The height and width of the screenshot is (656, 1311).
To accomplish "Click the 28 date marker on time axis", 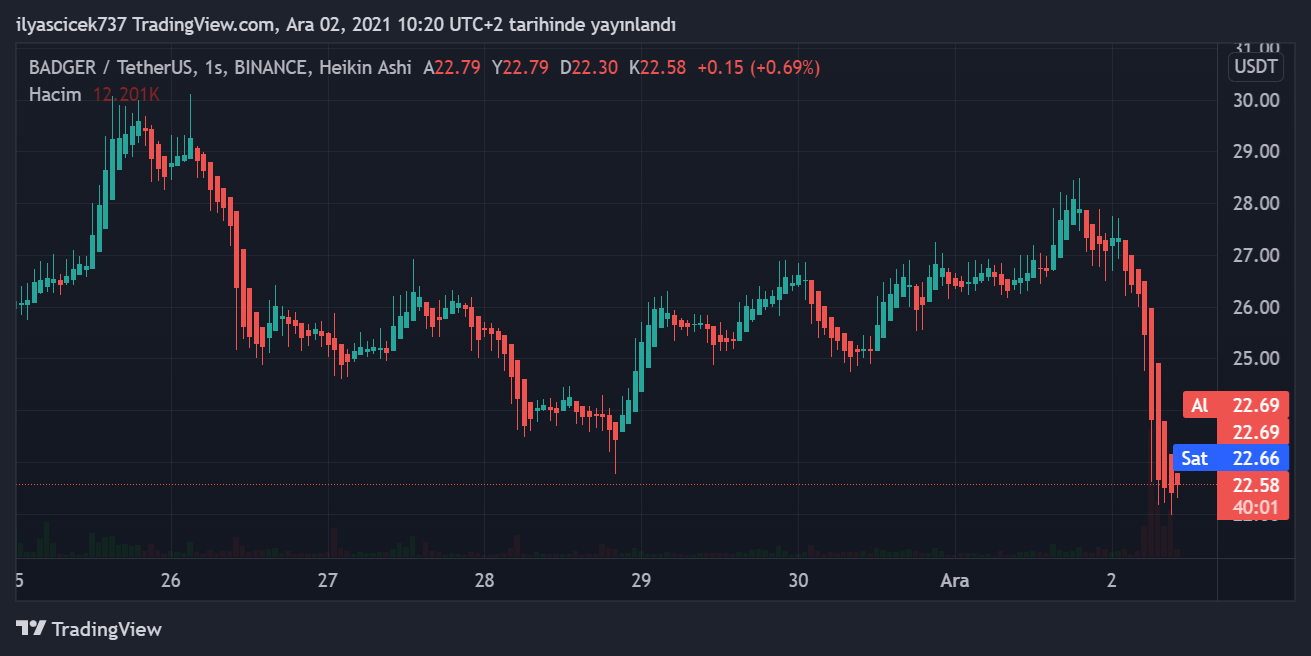I will click(x=485, y=580).
